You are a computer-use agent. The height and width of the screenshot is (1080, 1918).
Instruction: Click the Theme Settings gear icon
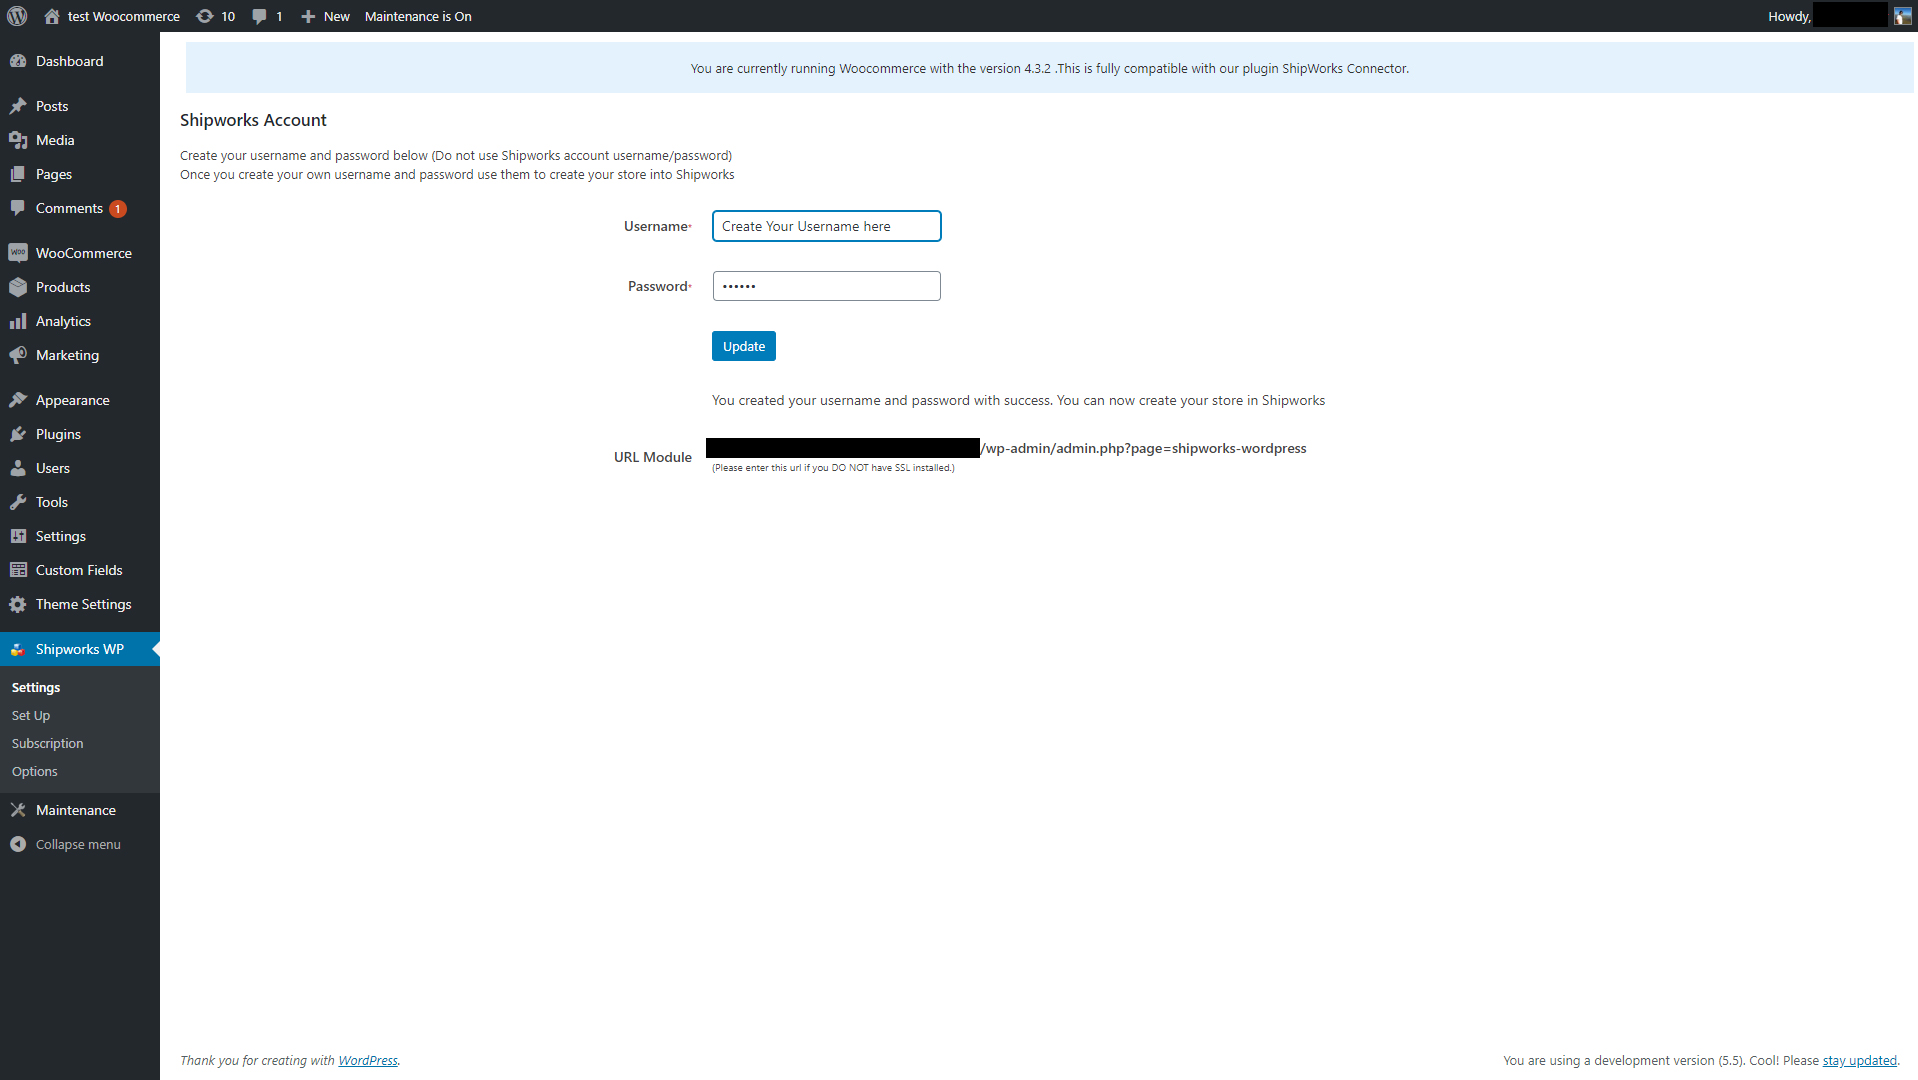click(x=18, y=604)
